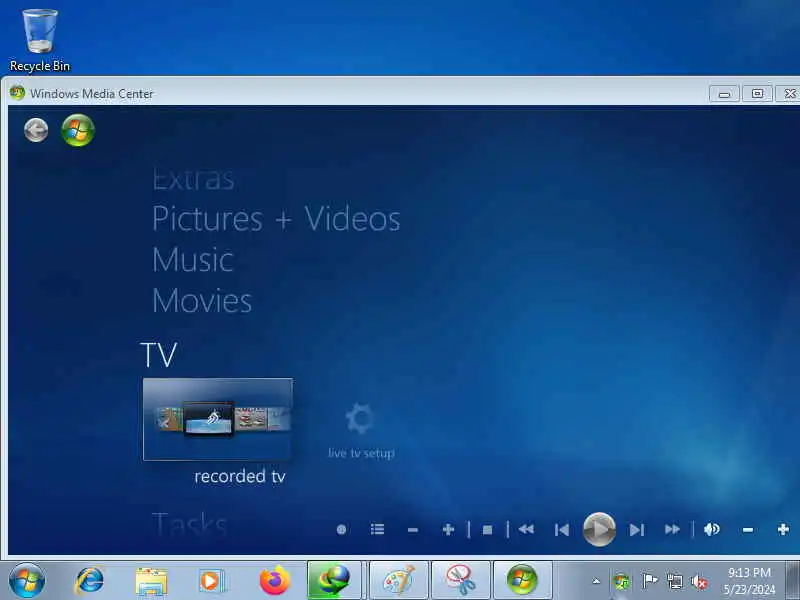The image size is (800, 600).
Task: Switch to the Snipping Tool taskbar window
Action: tap(461, 581)
